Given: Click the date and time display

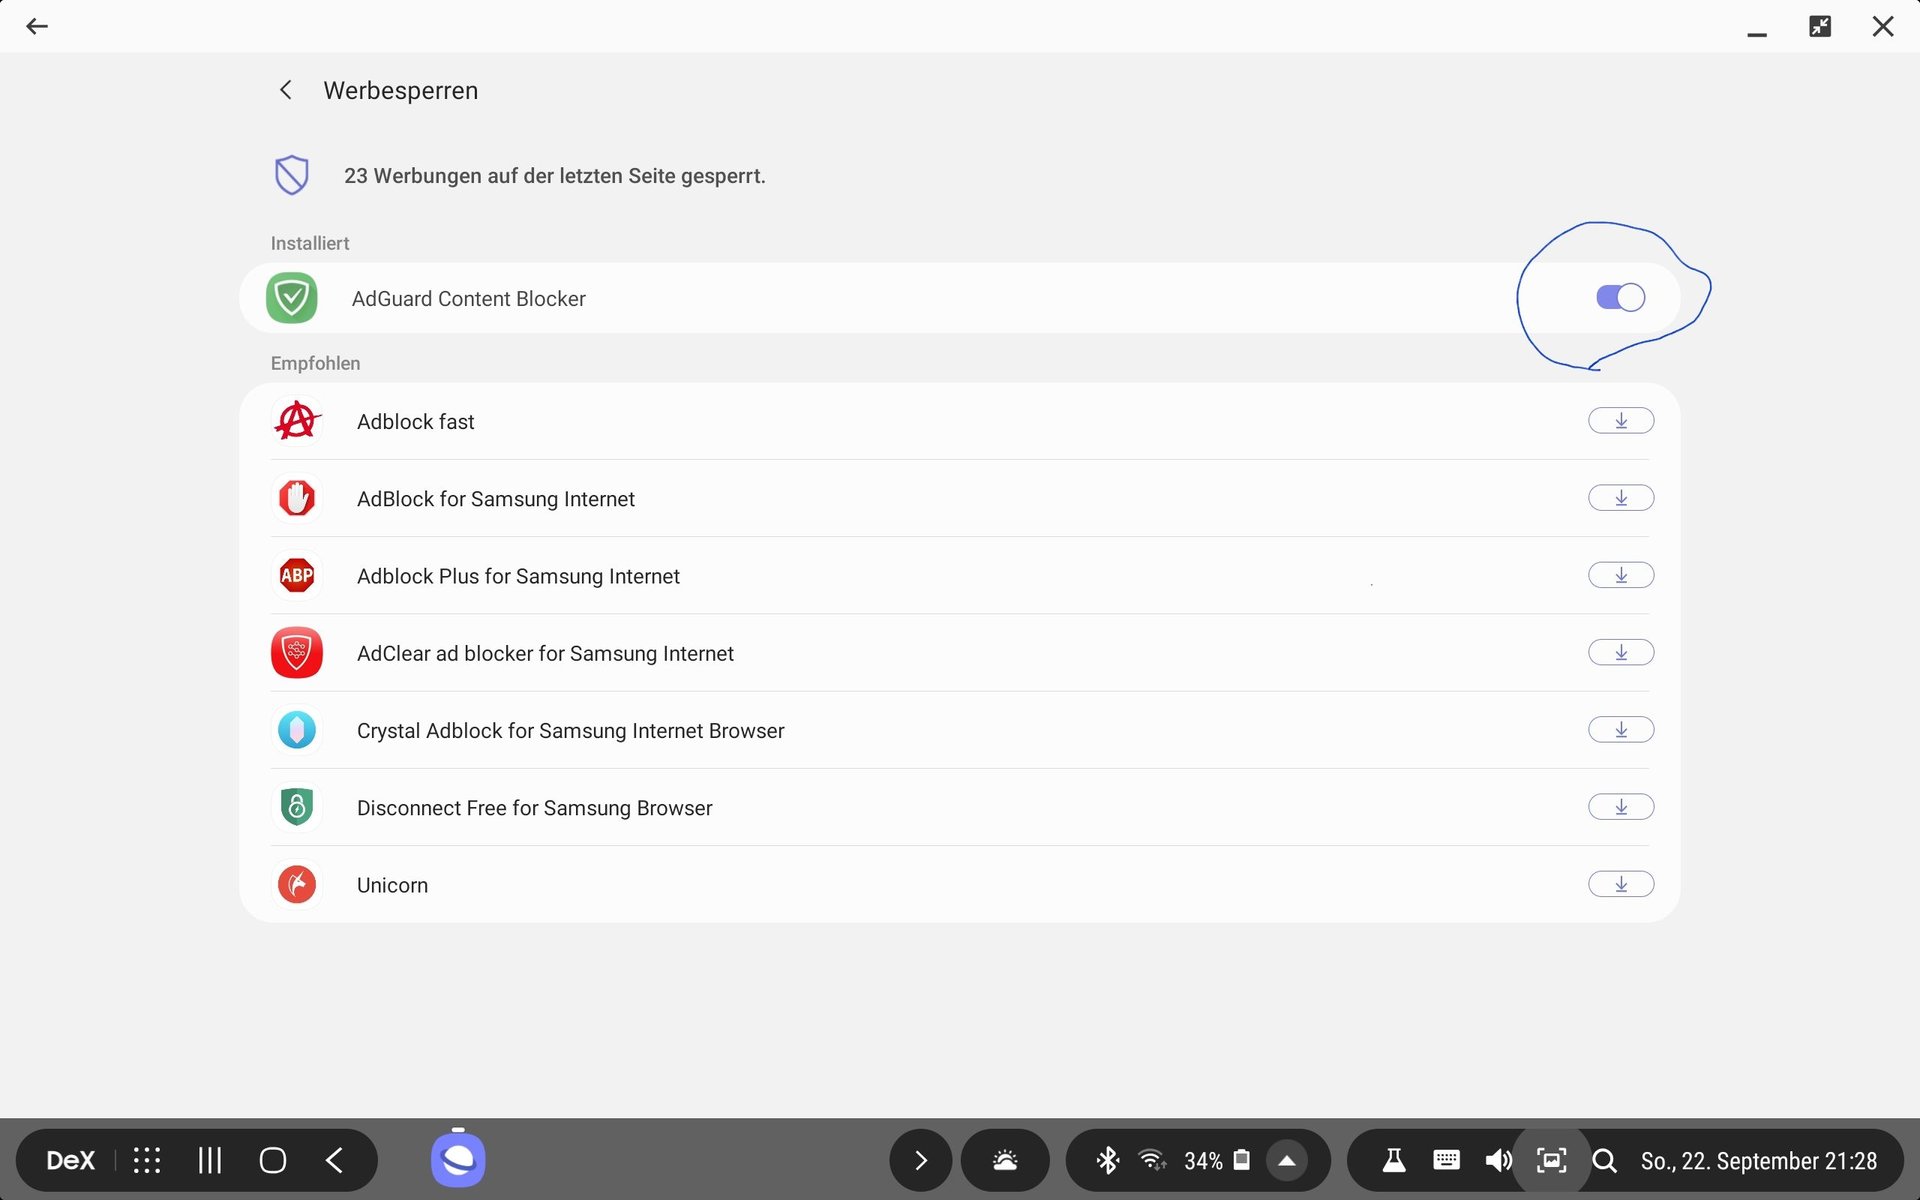Looking at the screenshot, I should pyautogui.click(x=1758, y=1161).
